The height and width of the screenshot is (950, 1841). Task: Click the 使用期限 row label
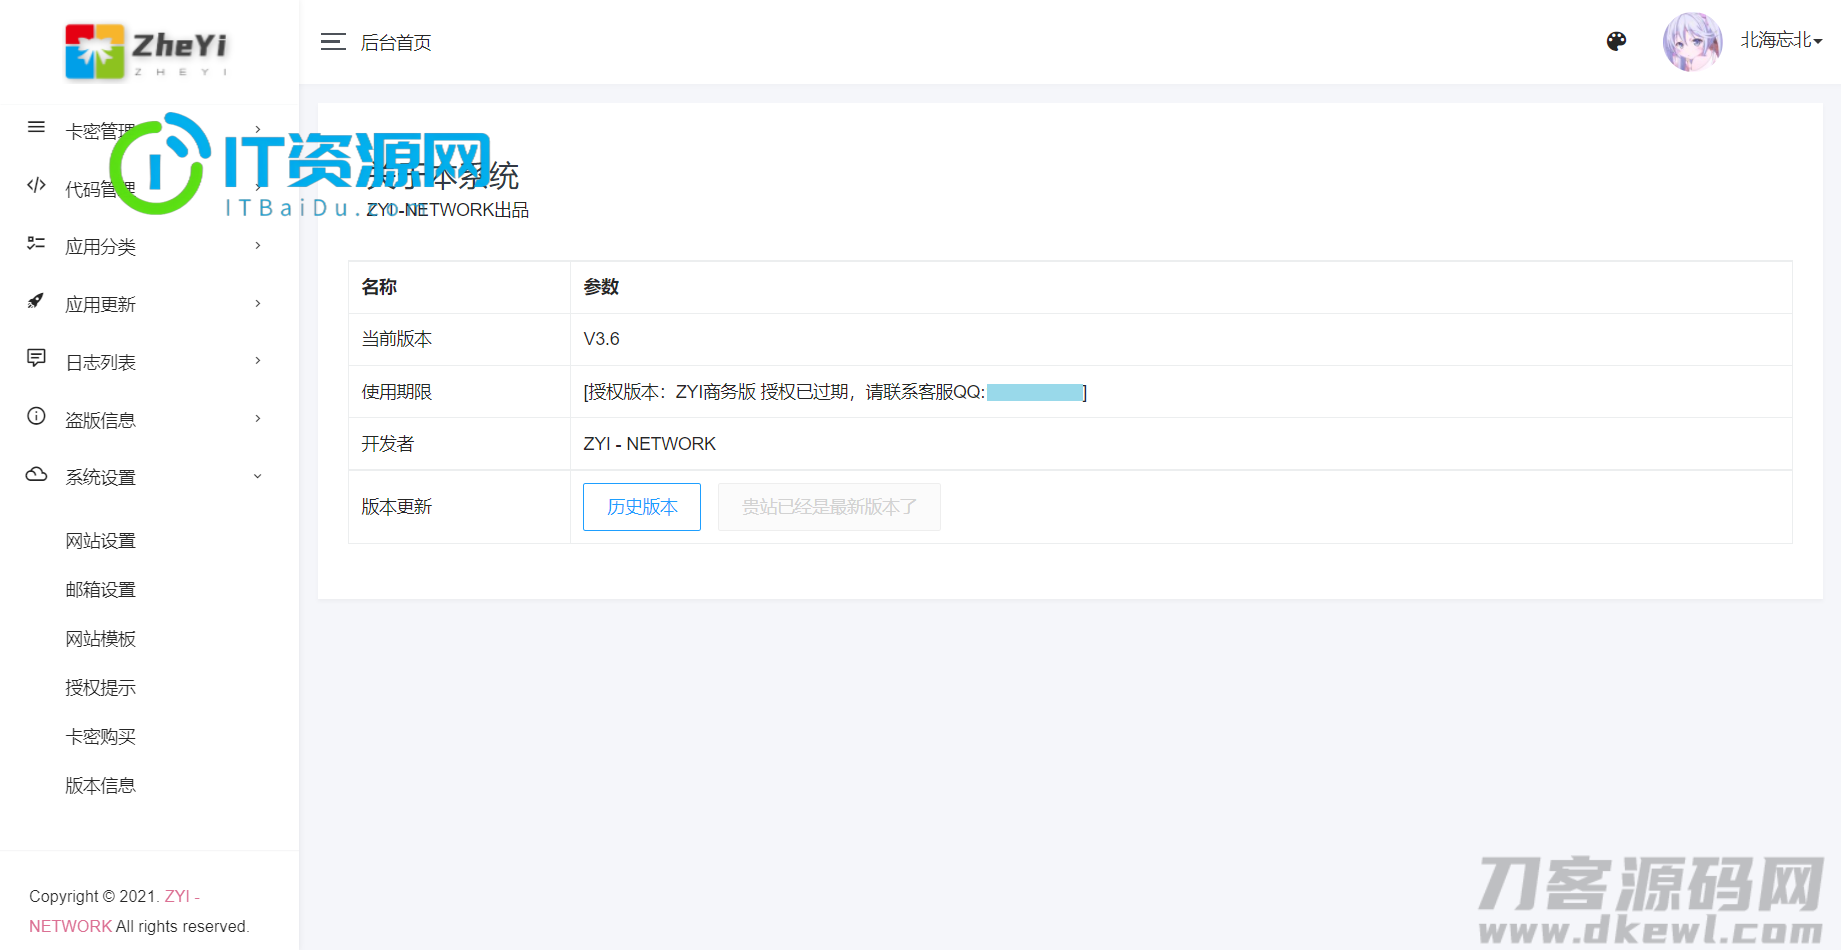397,392
